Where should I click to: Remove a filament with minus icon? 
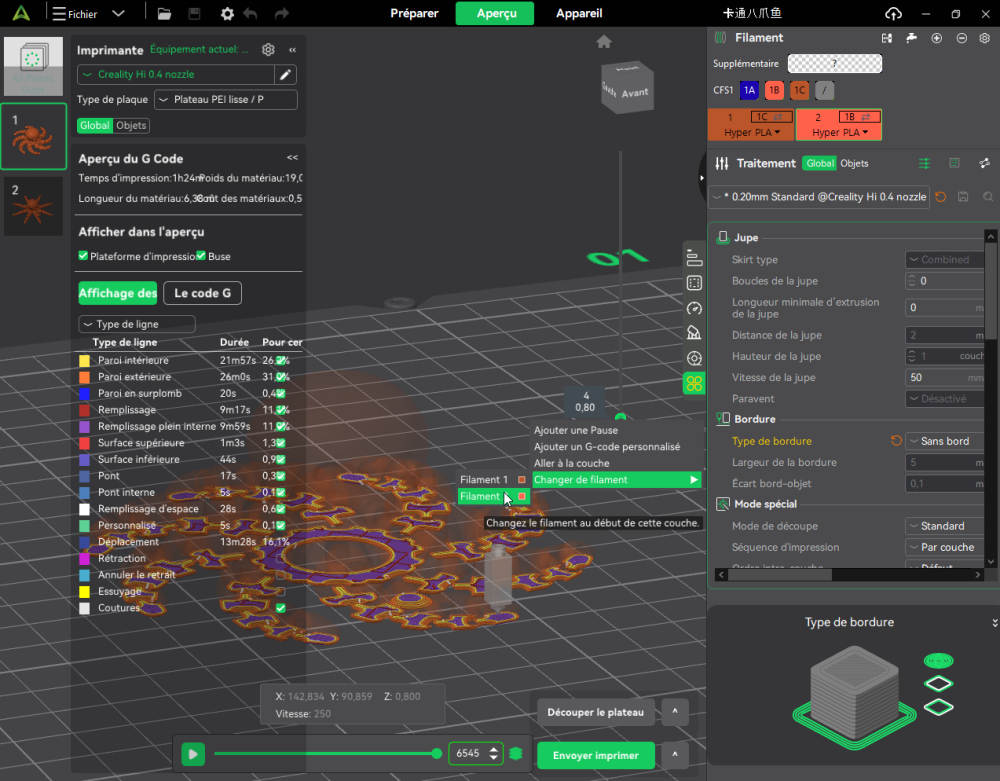(961, 38)
